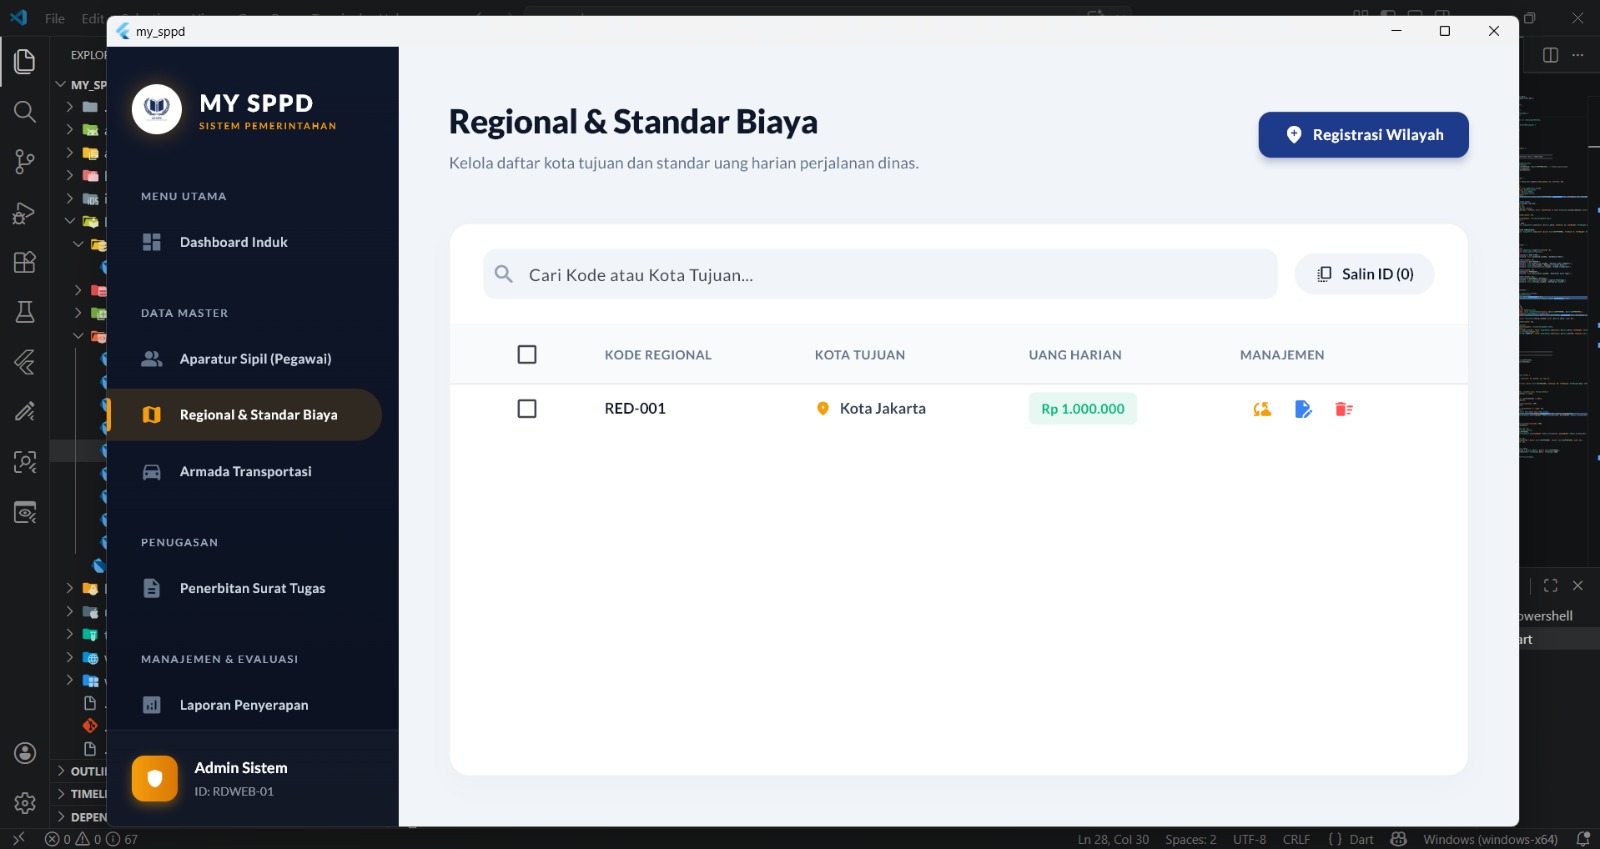The image size is (1600, 849).
Task: Expand the DEPENDENCIES section in VS Code explorer
Action: [x=82, y=817]
